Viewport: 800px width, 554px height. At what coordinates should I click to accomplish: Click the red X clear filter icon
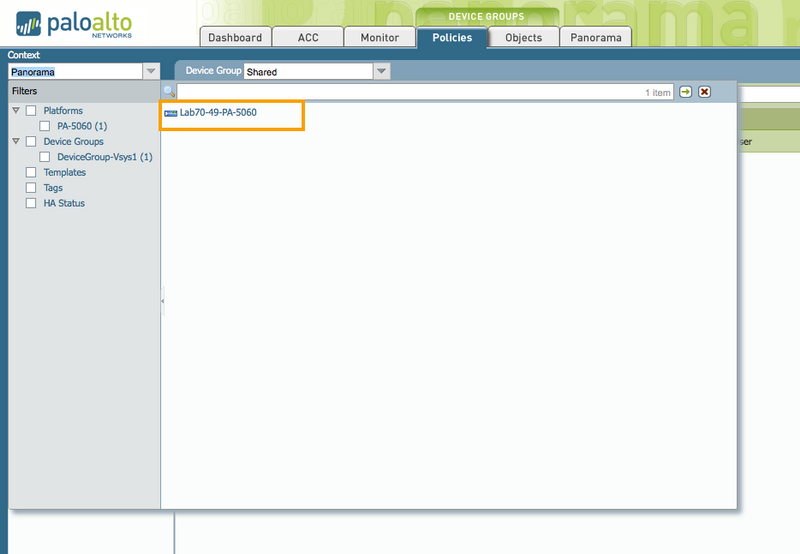[x=705, y=92]
